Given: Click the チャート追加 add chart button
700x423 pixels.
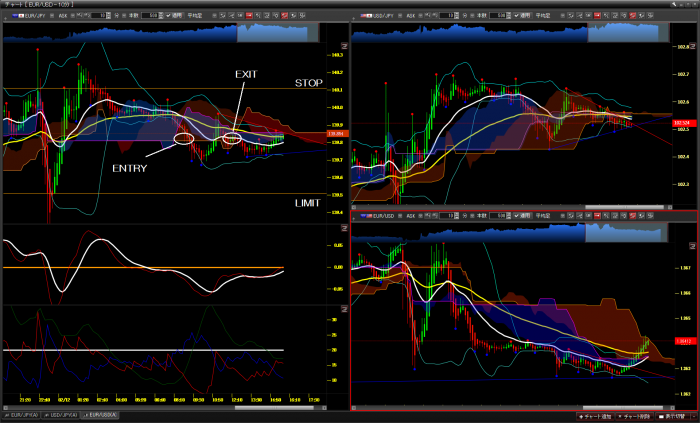Looking at the screenshot, I should click(595, 416).
